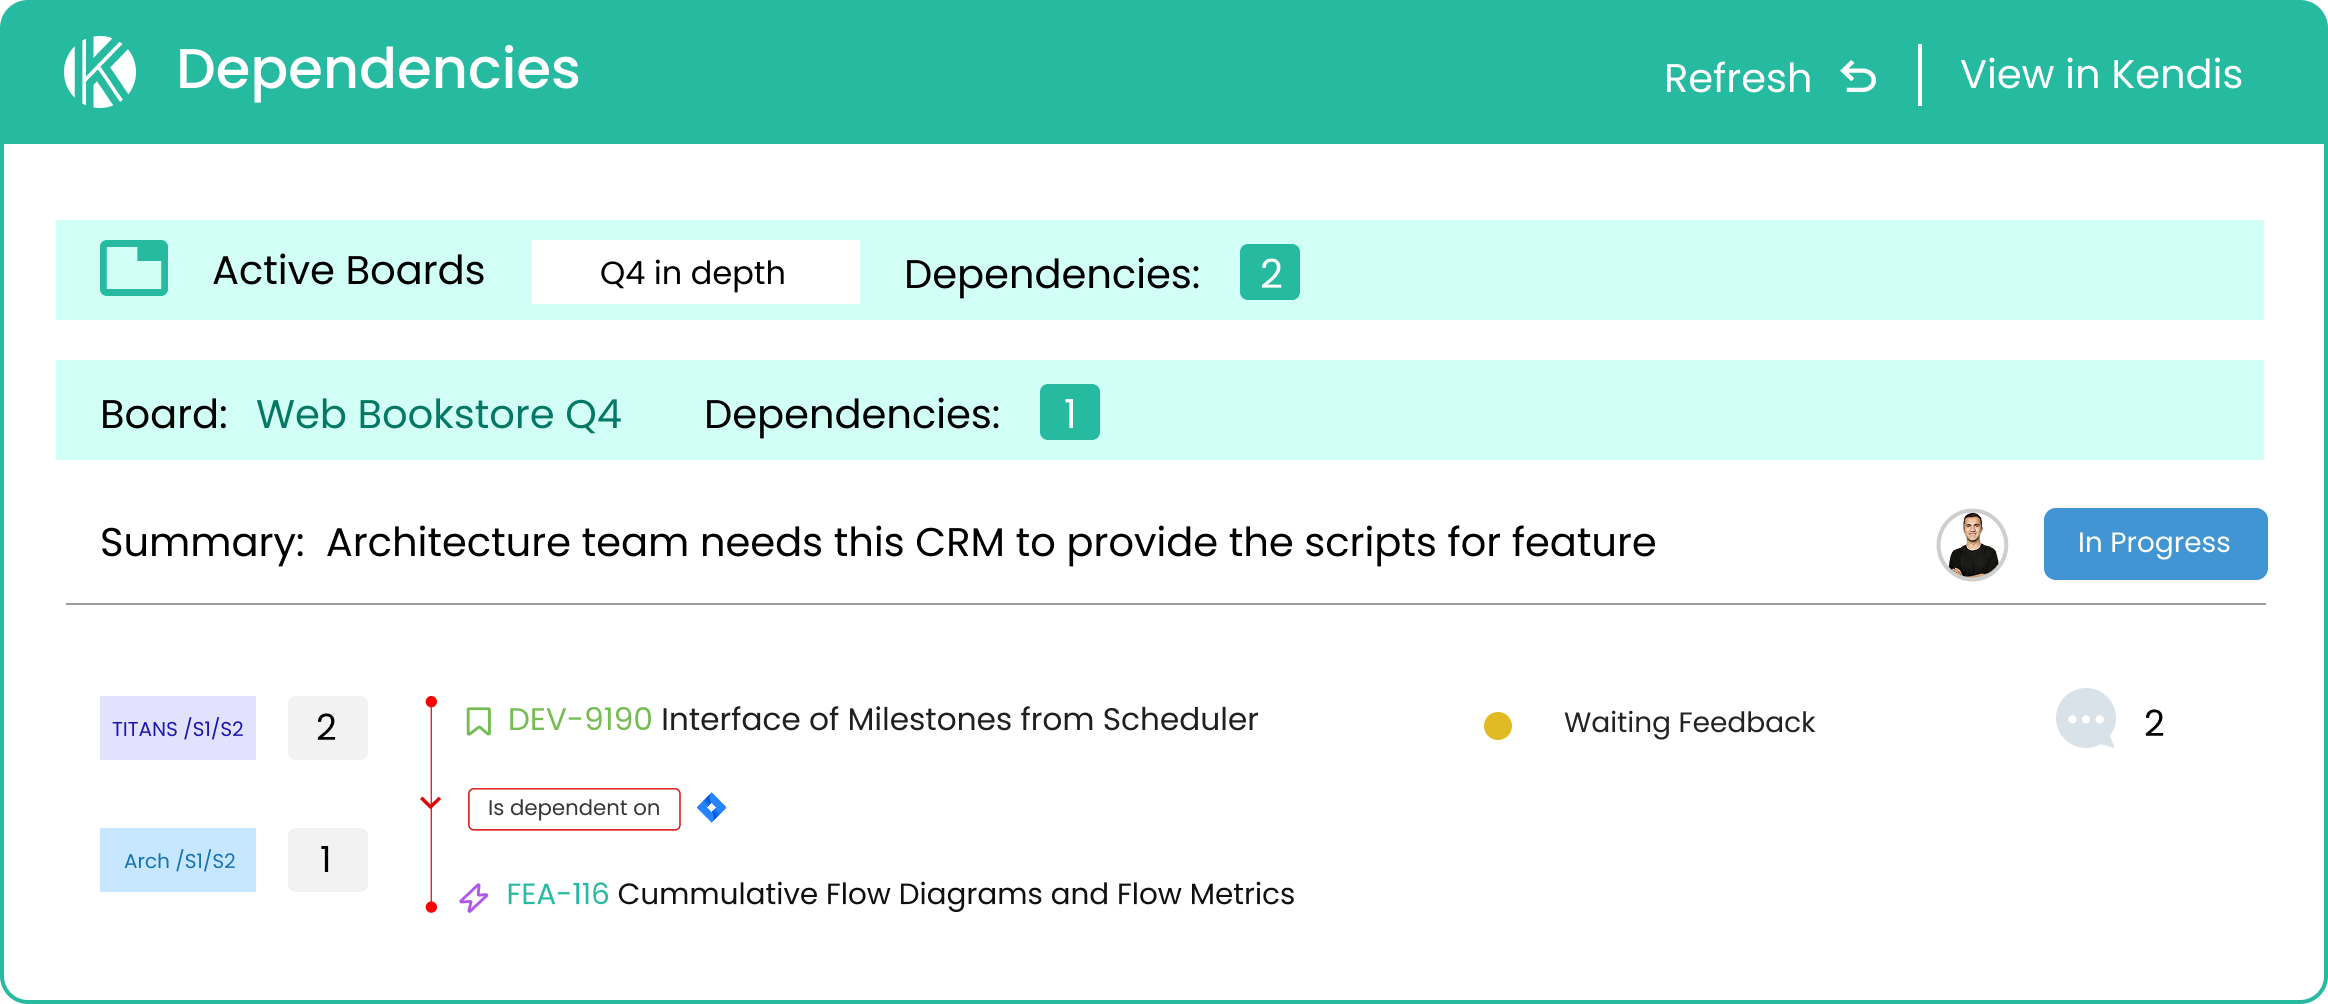This screenshot has width=2328, height=1004.
Task: Open the Web Bookstore Q4 board link
Action: click(x=439, y=413)
